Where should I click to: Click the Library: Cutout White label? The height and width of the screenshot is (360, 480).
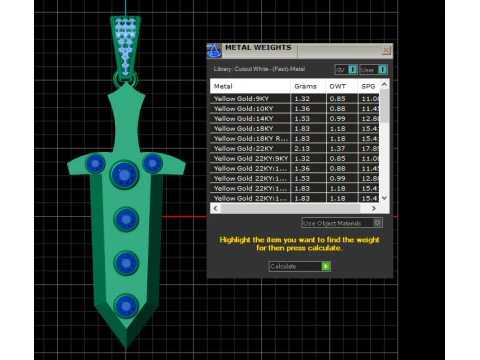pos(259,69)
